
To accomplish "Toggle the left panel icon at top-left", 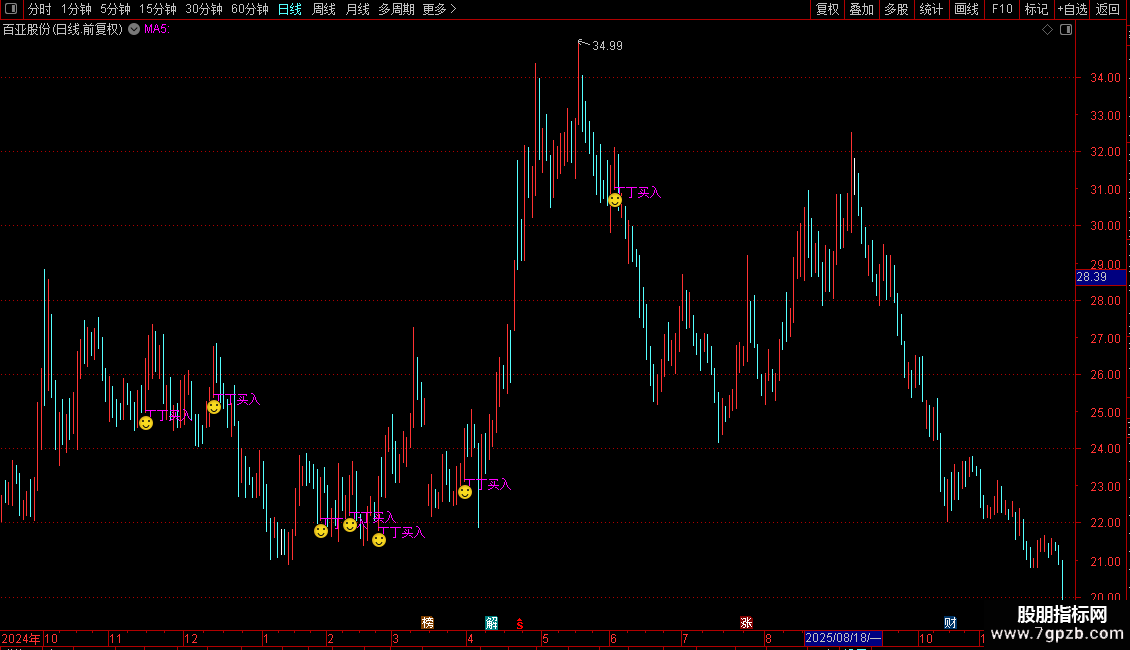I will (x=11, y=9).
